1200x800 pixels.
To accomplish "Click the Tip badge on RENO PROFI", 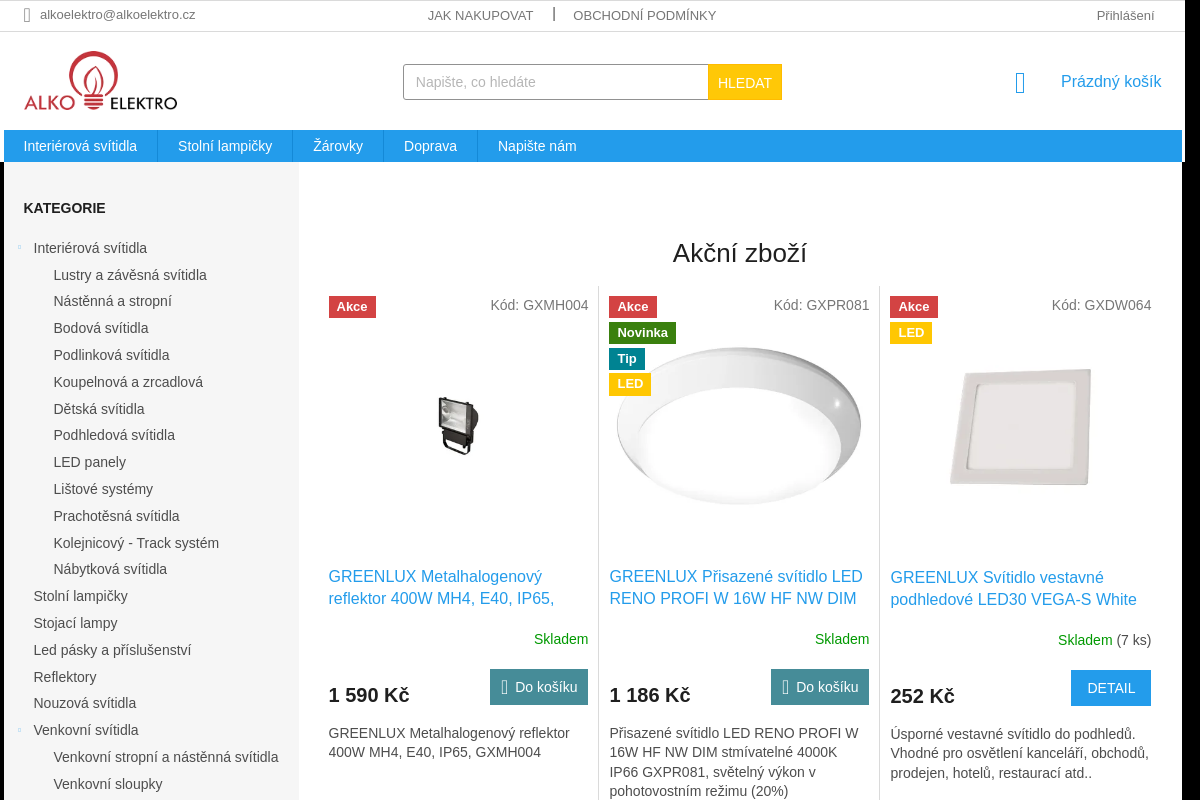I will tap(627, 359).
